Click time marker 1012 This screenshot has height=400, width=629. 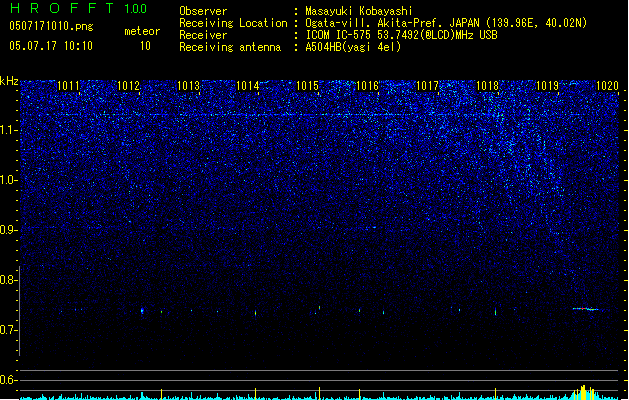pyautogui.click(x=128, y=86)
